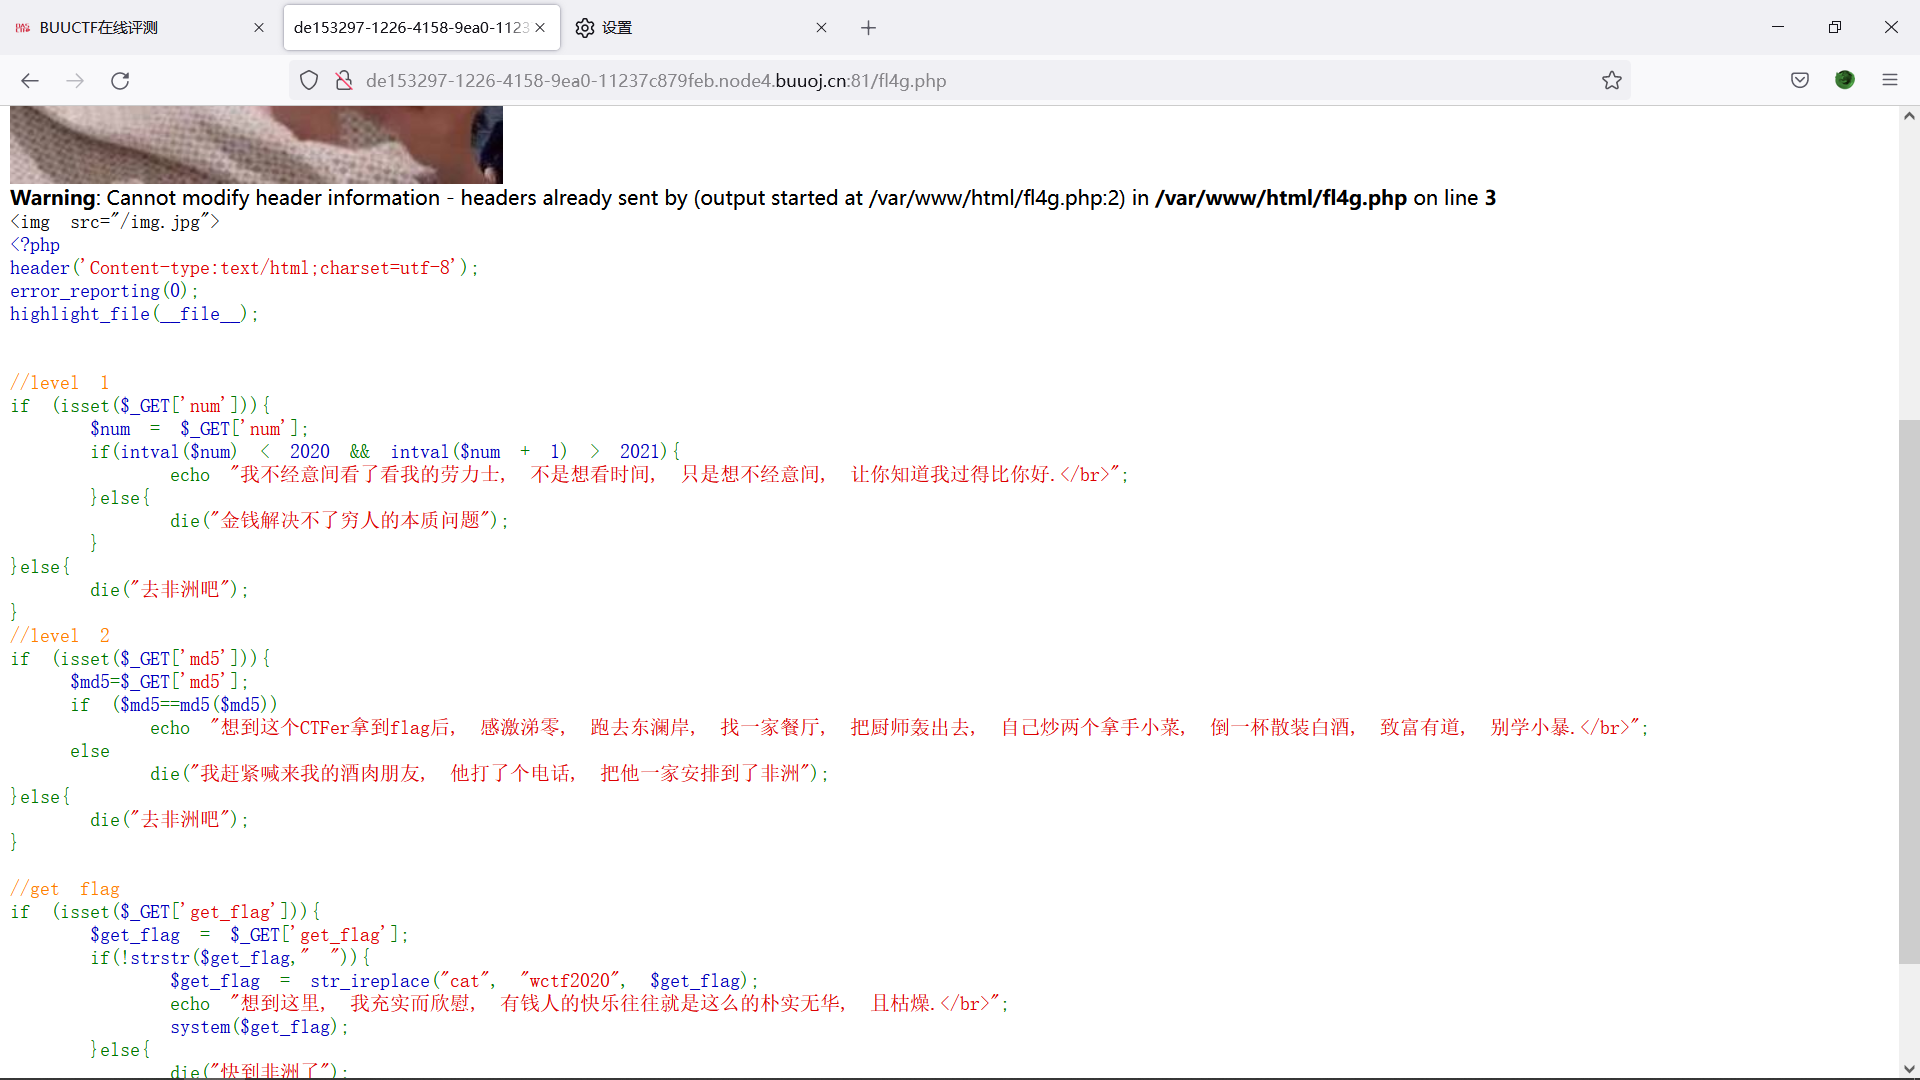Image resolution: width=1920 pixels, height=1080 pixels.
Task: Reload the current page
Action: [120, 81]
